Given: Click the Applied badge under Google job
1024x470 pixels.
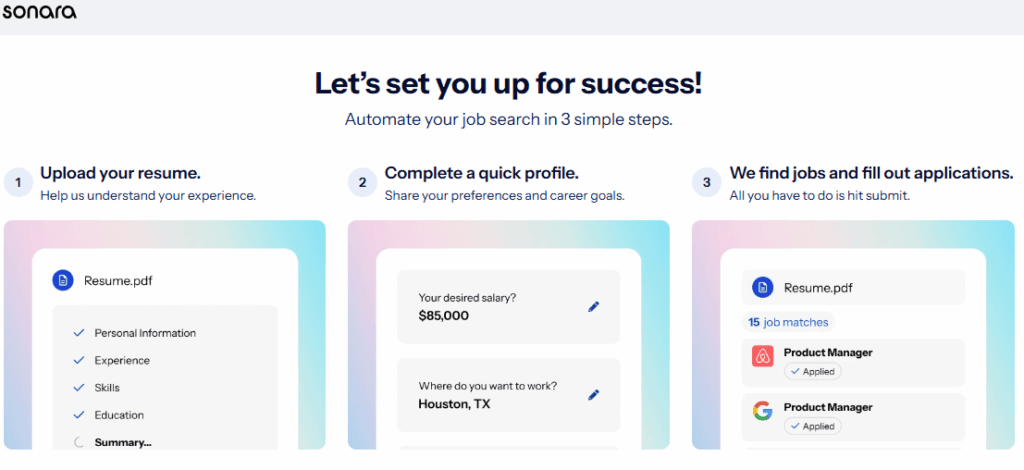Looking at the screenshot, I should [x=812, y=426].
